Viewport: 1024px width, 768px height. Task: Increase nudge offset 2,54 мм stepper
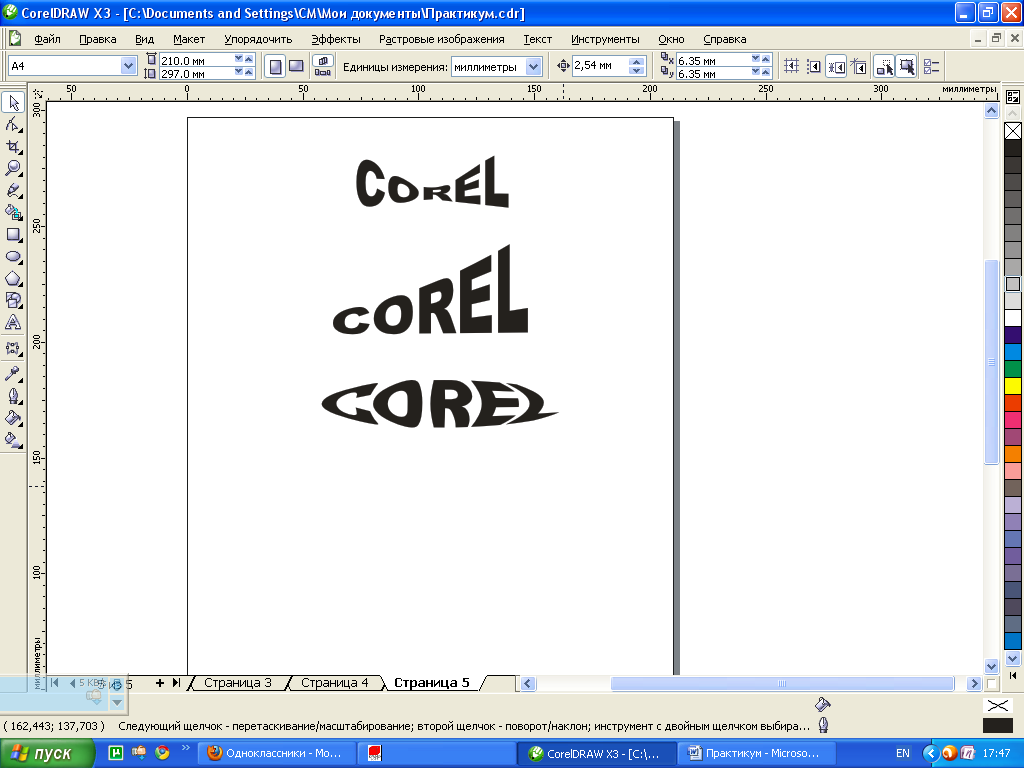(637, 61)
